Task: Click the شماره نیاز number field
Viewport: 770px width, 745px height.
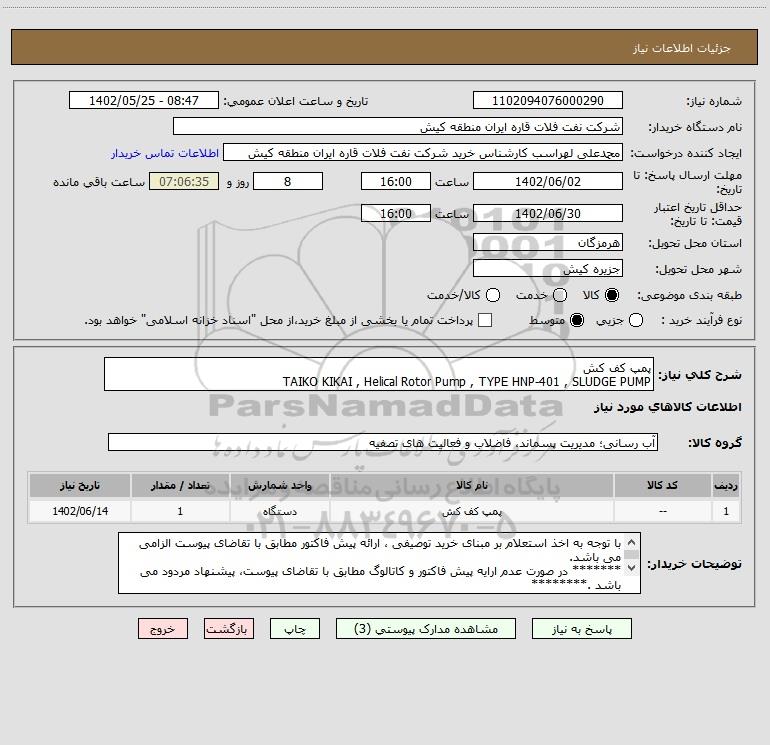Action: click(x=548, y=101)
